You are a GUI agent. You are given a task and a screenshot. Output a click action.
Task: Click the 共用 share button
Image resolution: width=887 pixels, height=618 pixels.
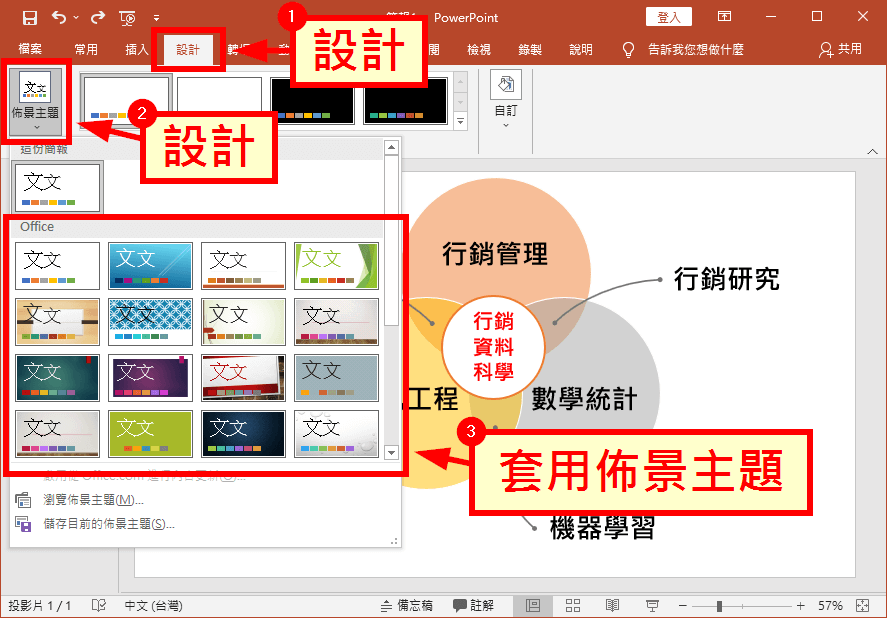pos(841,49)
